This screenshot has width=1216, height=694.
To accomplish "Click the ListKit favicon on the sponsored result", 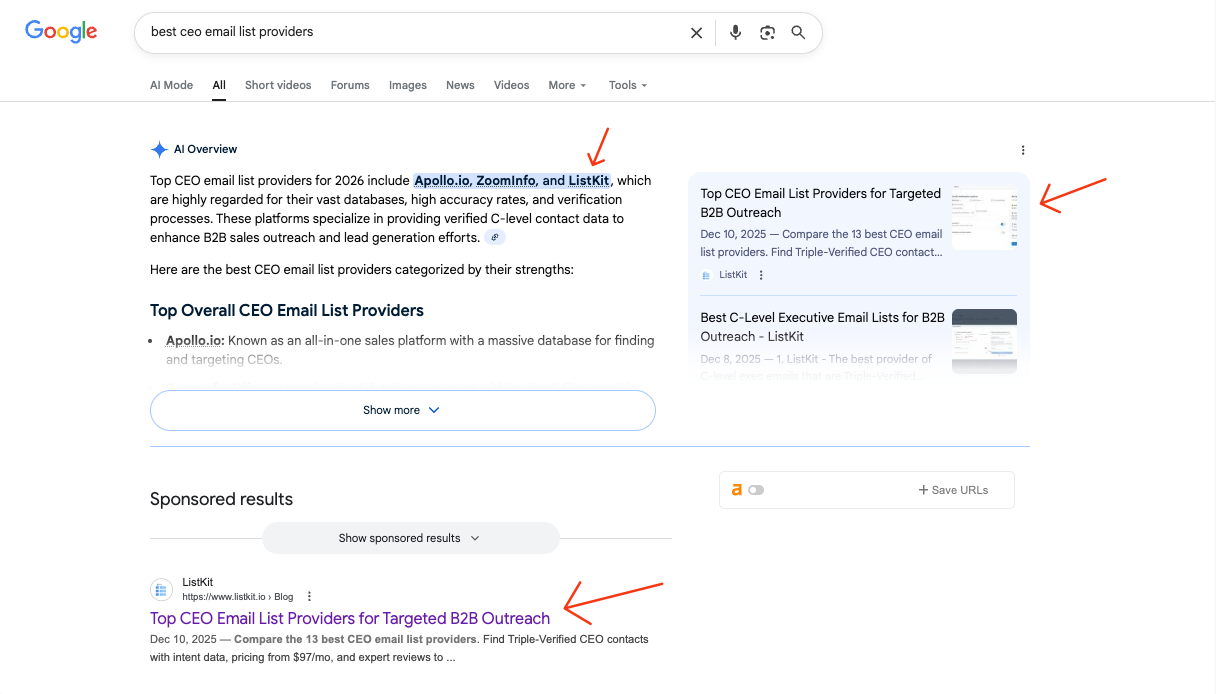I will (161, 589).
